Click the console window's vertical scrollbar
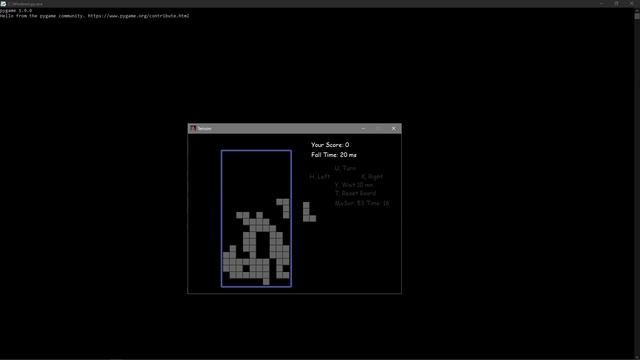Image resolution: width=640 pixels, height=360 pixels. (x=637, y=183)
